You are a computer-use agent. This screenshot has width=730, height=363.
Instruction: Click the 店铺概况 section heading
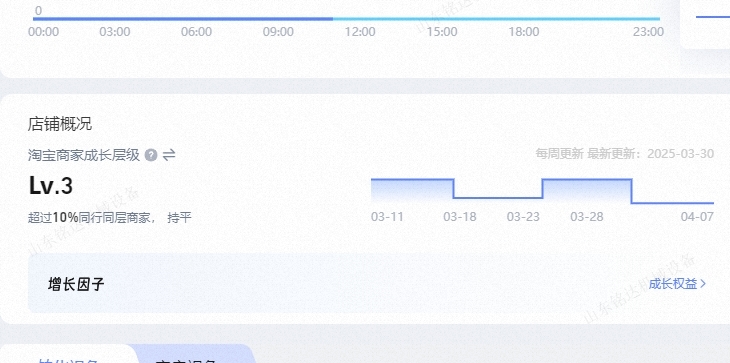click(60, 124)
